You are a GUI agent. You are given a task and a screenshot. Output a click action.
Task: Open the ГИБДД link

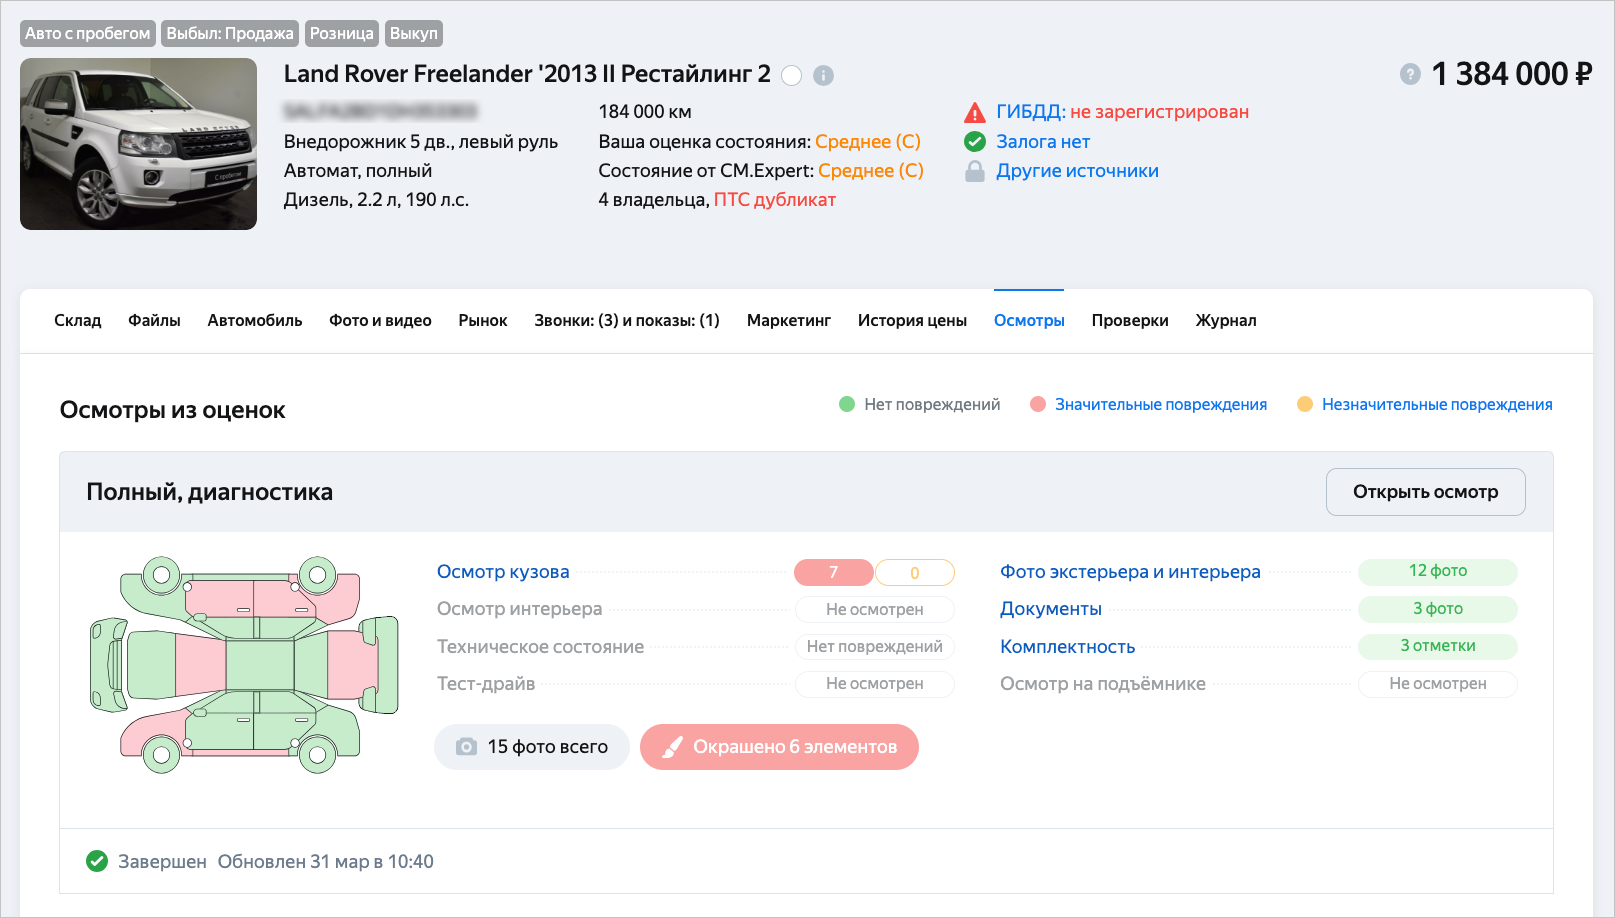point(1030,112)
